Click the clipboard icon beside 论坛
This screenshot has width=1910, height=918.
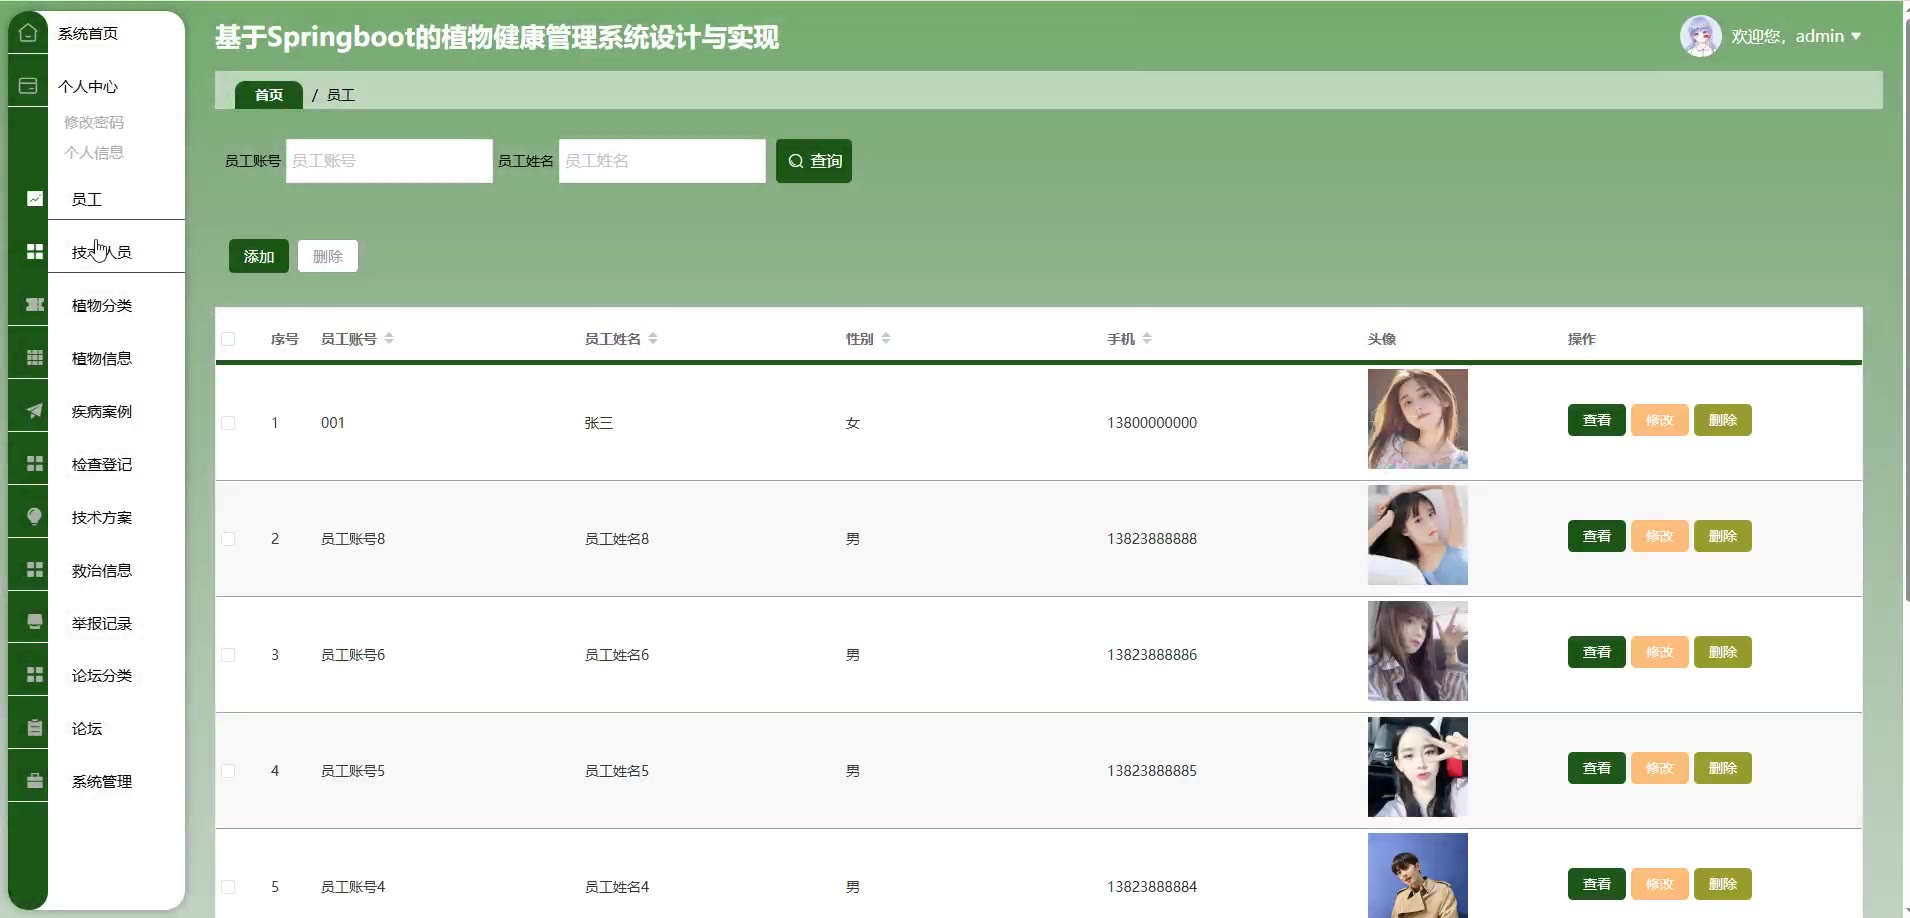coord(35,728)
